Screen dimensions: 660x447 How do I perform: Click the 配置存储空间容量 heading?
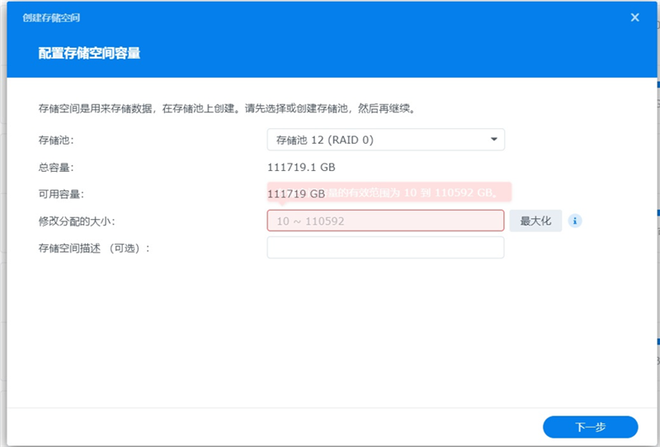click(x=89, y=52)
